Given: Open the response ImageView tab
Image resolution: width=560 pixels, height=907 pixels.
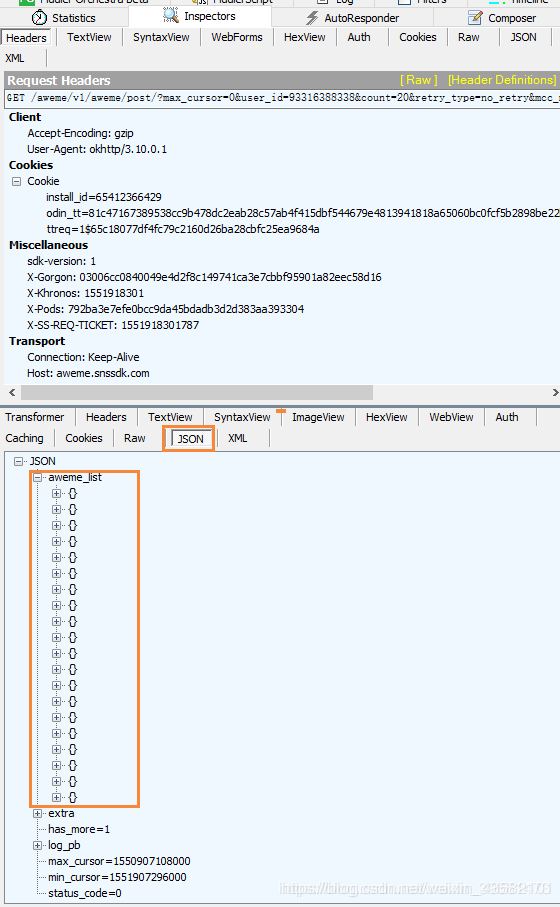Looking at the screenshot, I should click(x=318, y=417).
